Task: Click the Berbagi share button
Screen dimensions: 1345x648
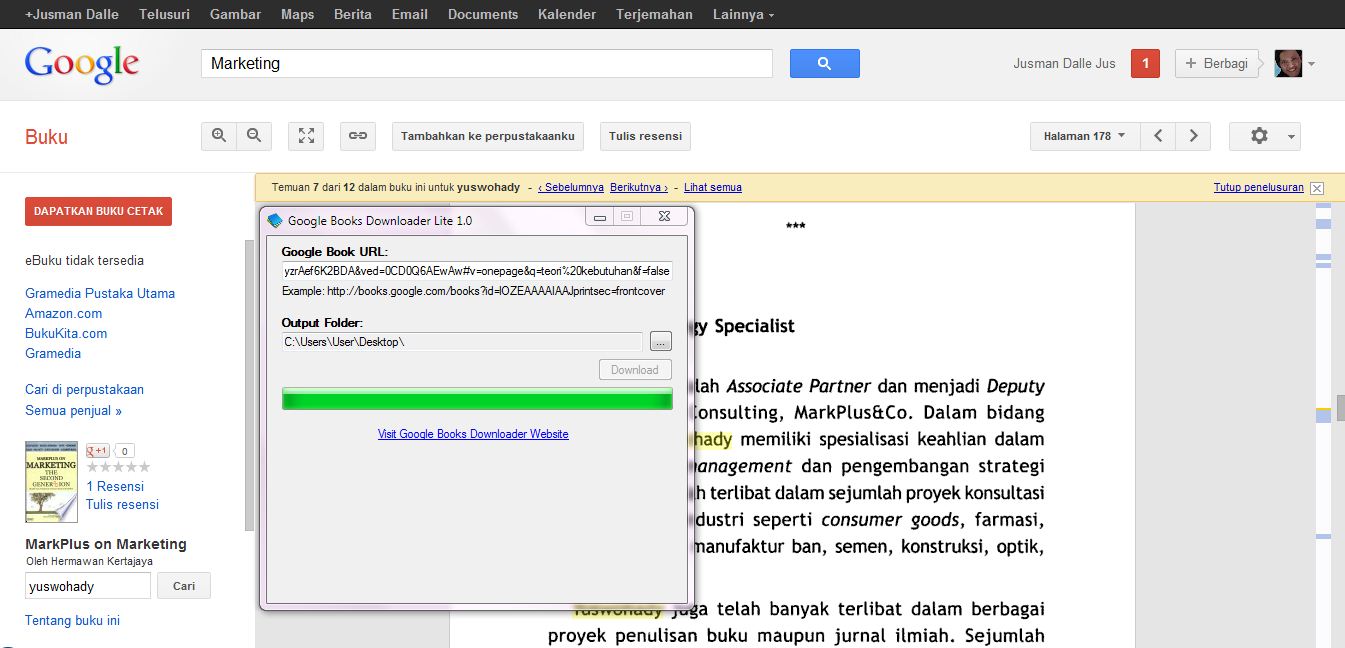Action: (1216, 63)
